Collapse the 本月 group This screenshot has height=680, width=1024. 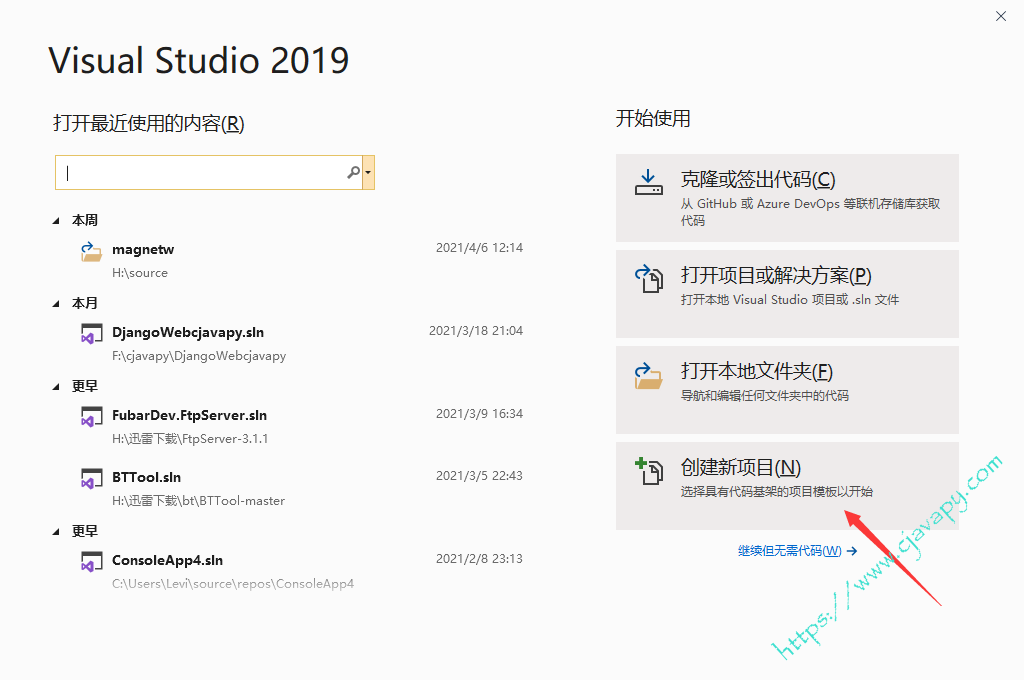pos(56,304)
